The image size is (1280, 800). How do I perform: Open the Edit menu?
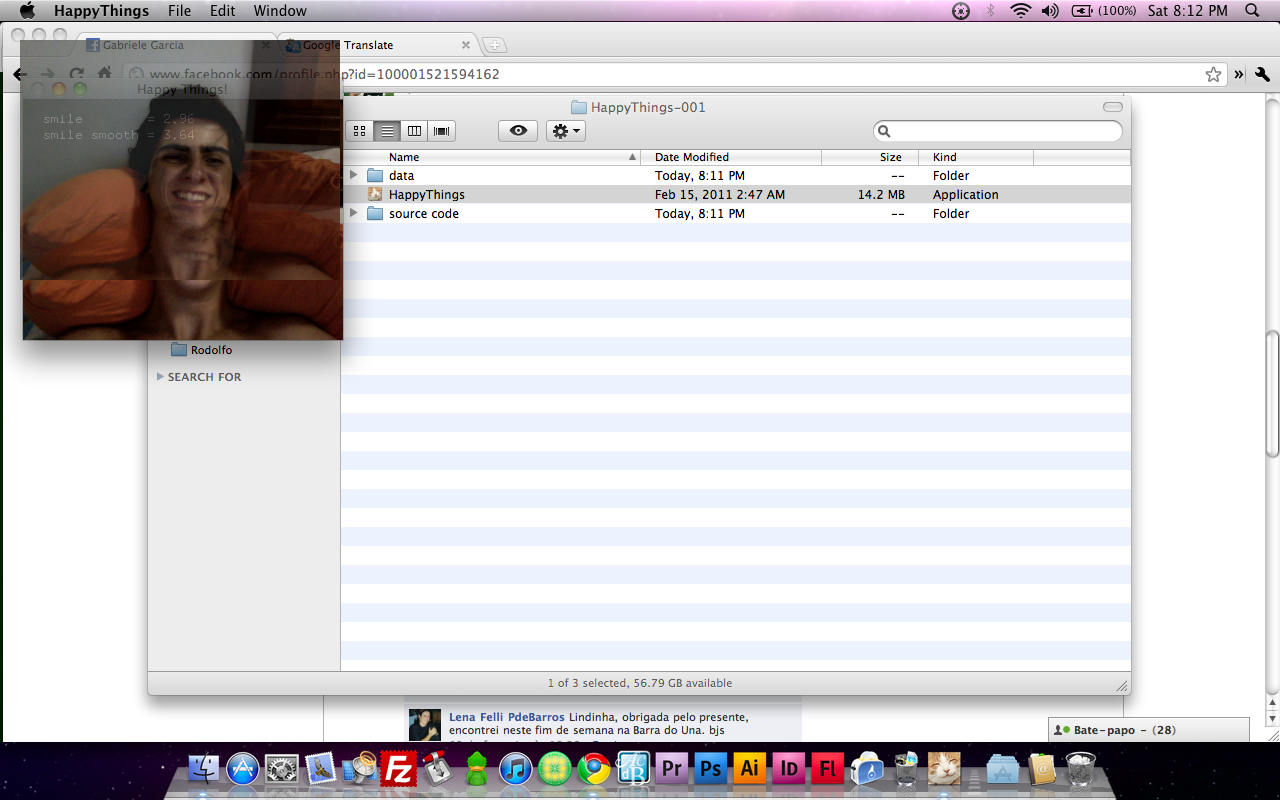pyautogui.click(x=222, y=11)
